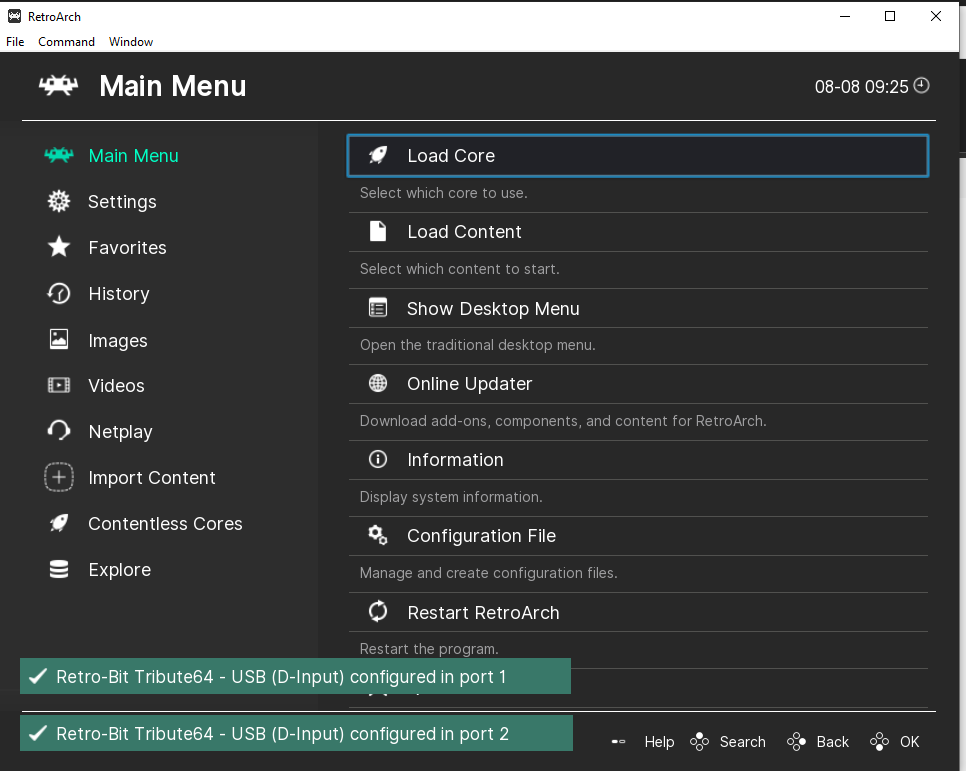Maximize the RetroArch window
The width and height of the screenshot is (966, 771).
(x=890, y=16)
